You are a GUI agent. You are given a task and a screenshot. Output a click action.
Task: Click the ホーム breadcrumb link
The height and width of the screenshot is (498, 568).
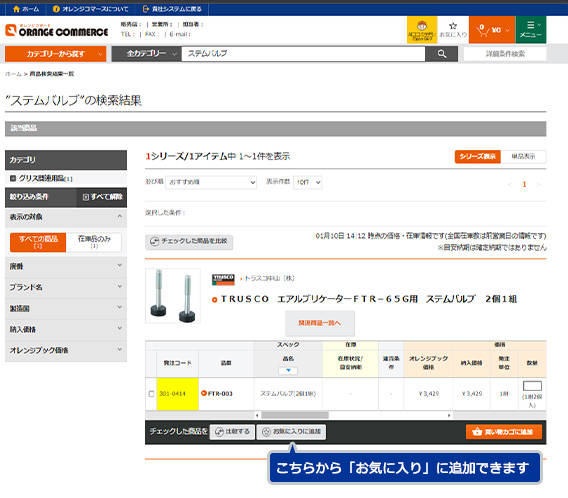tap(13, 74)
